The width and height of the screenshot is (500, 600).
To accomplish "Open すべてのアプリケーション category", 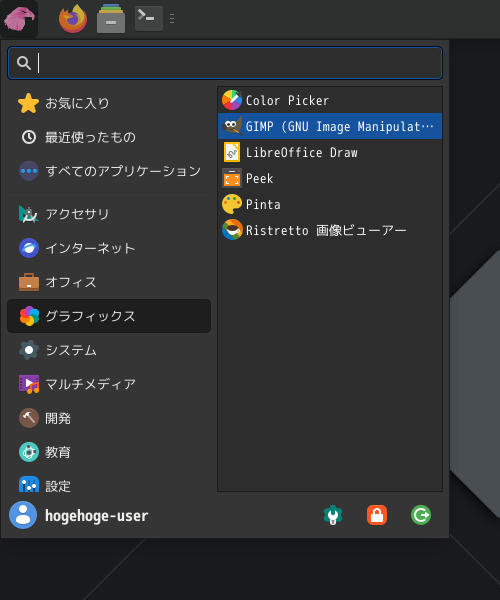I will tap(109, 171).
